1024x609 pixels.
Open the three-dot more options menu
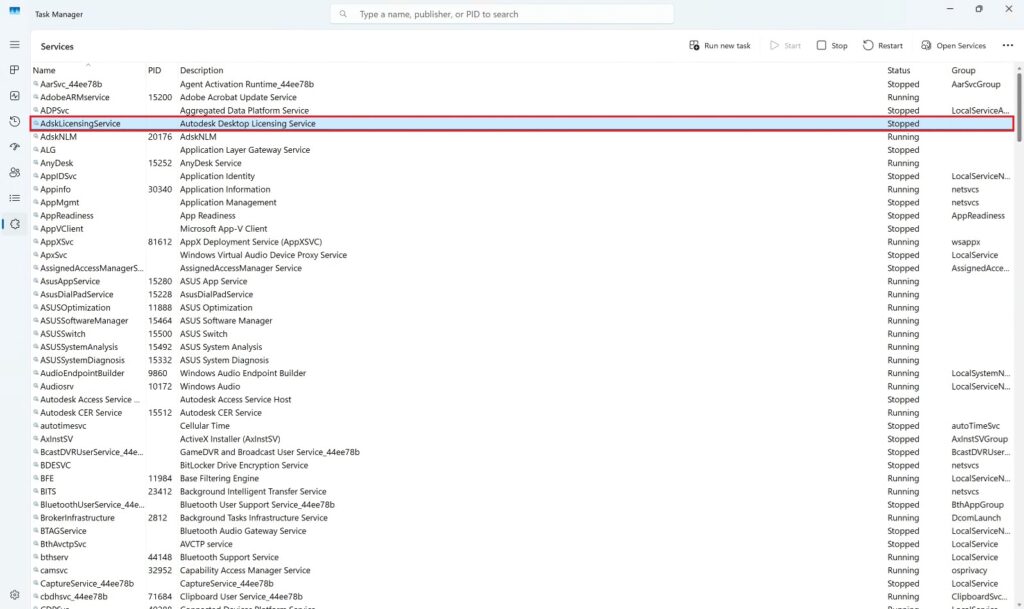click(1007, 46)
